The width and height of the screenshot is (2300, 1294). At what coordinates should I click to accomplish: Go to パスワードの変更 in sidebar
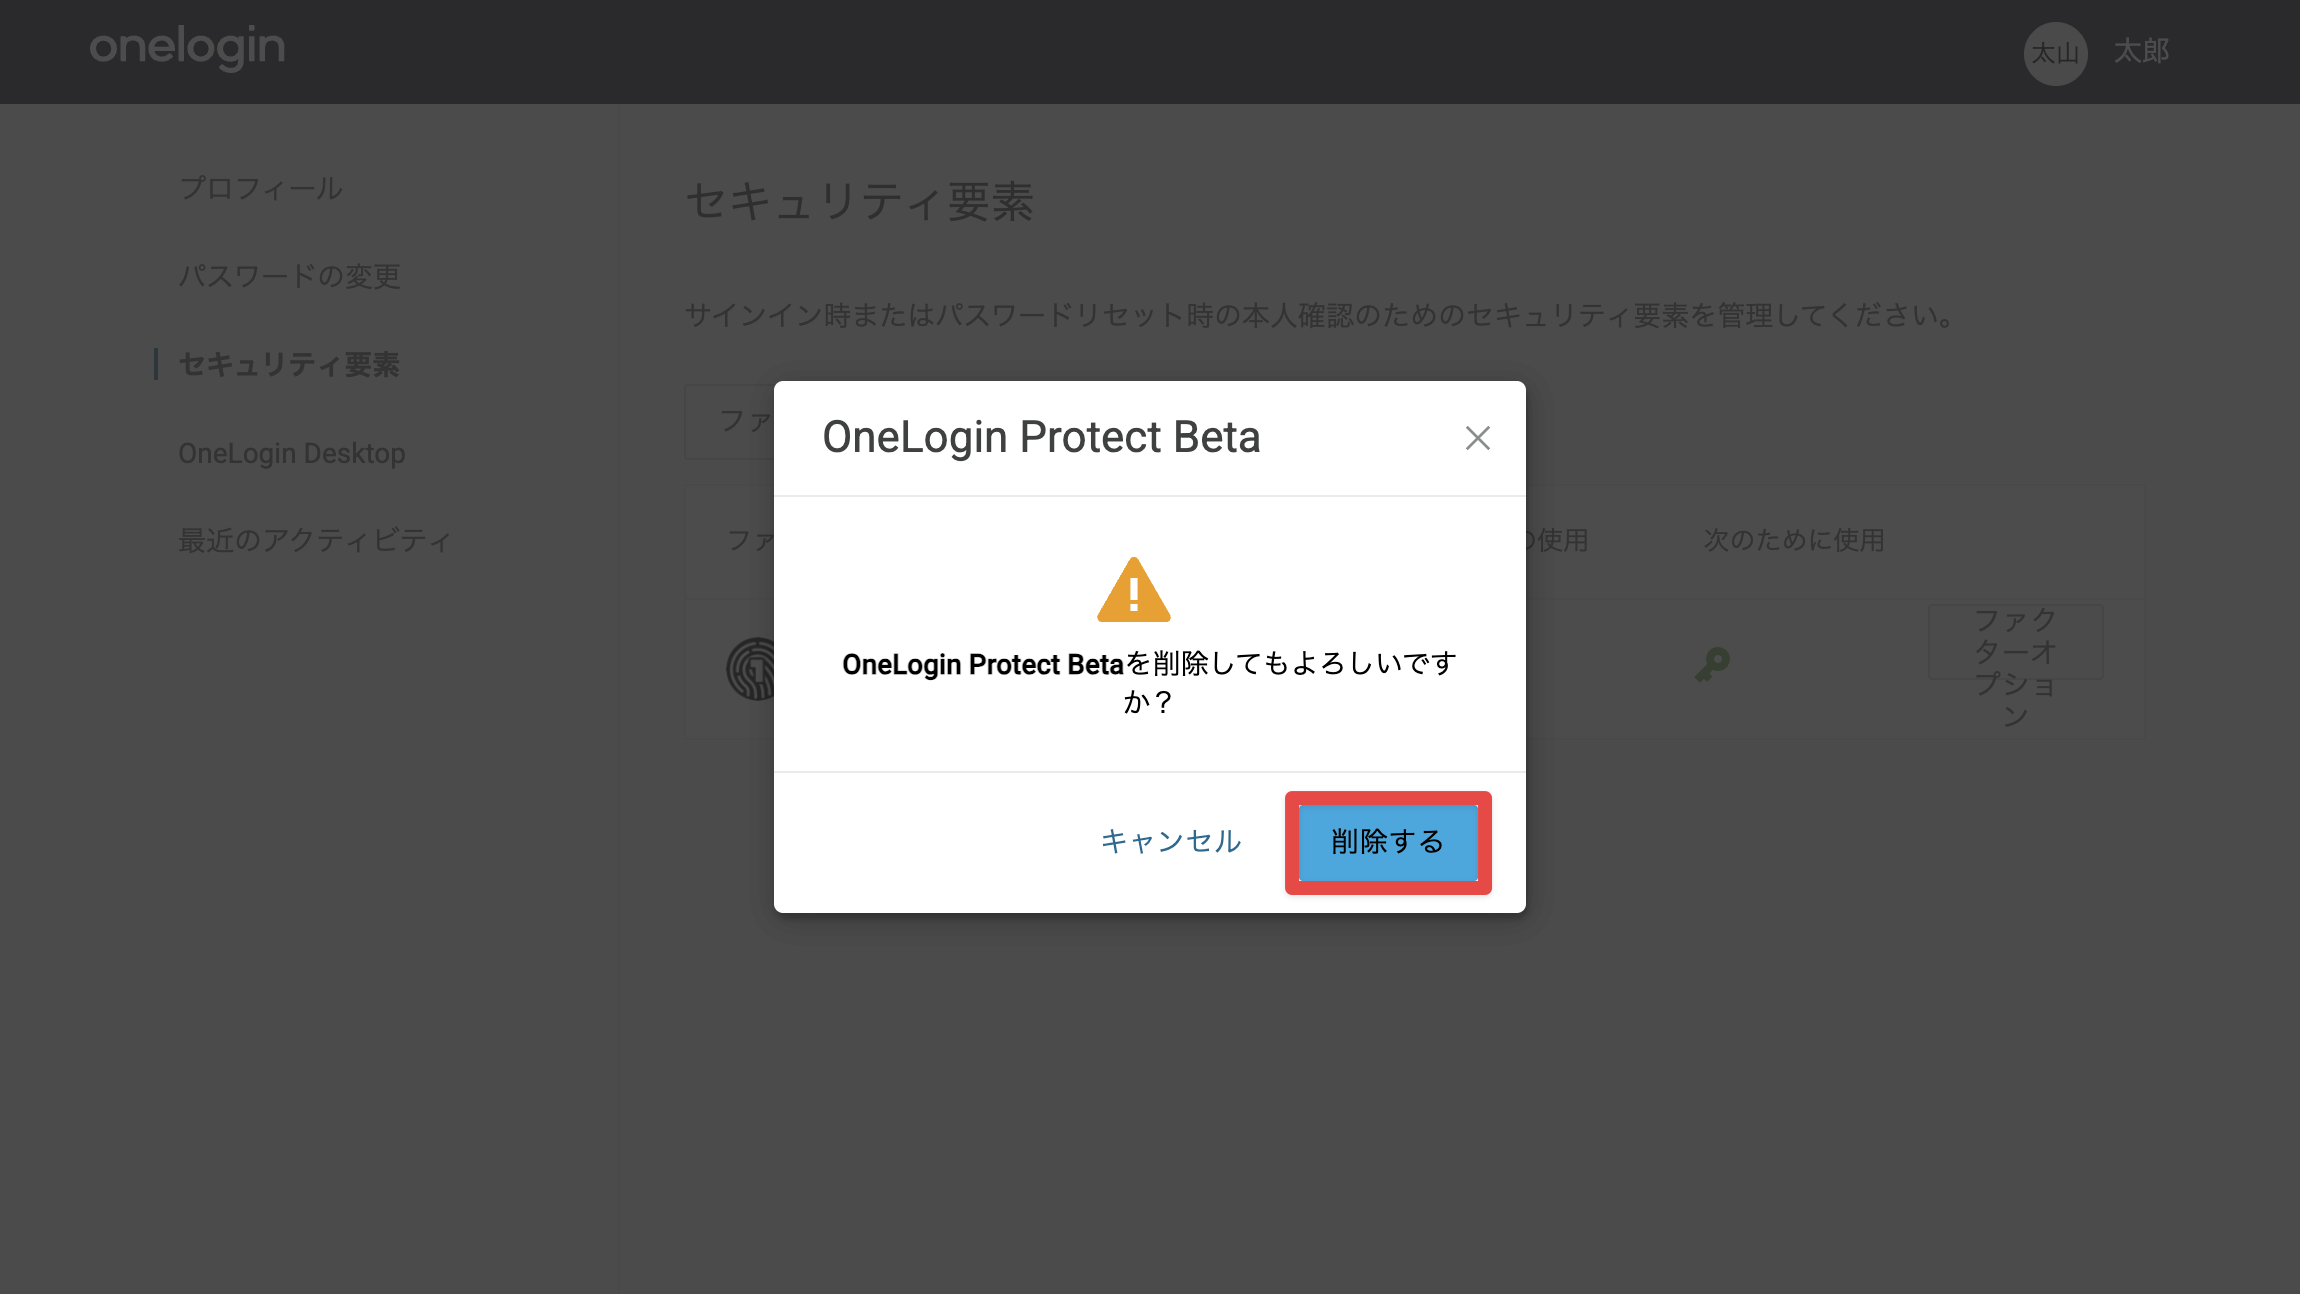pyautogui.click(x=290, y=276)
